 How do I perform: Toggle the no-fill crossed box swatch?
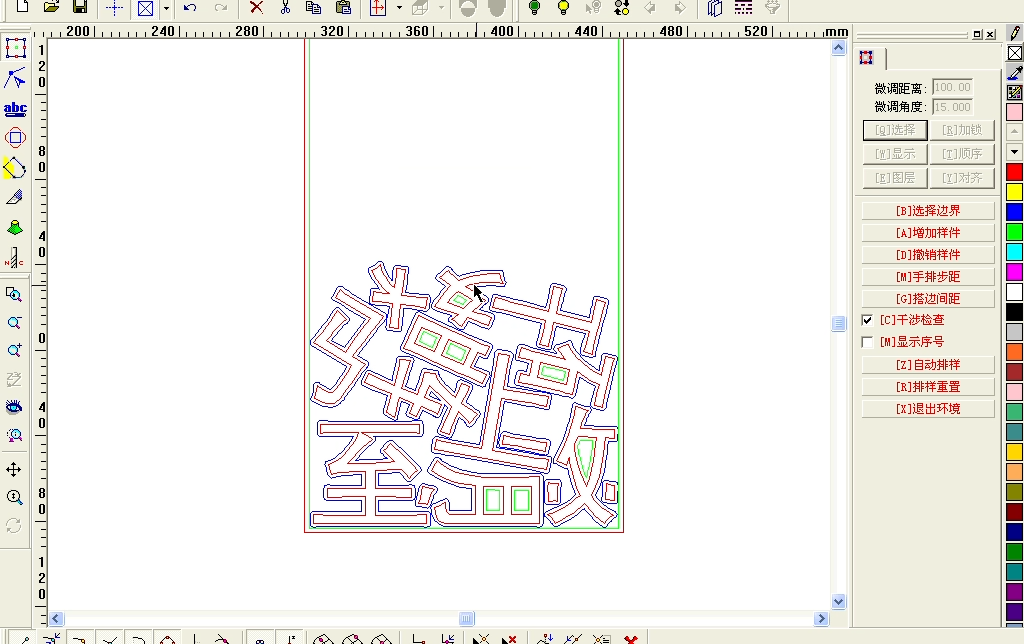point(1015,53)
